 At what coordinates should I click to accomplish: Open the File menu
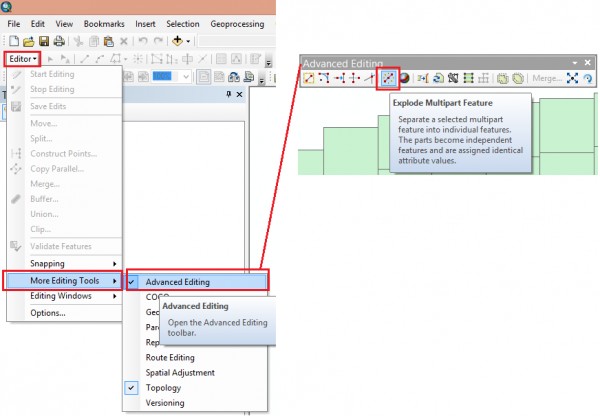point(14,24)
